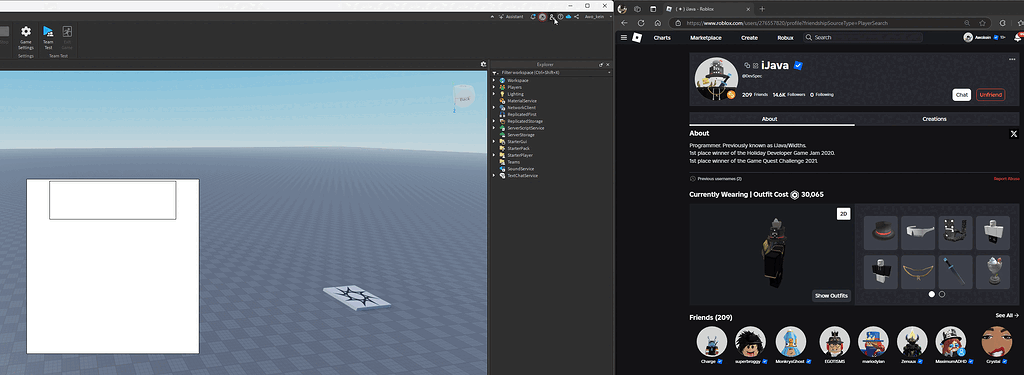Select MaterialService in Explorer
Image resolution: width=1024 pixels, height=375 pixels.
click(522, 101)
